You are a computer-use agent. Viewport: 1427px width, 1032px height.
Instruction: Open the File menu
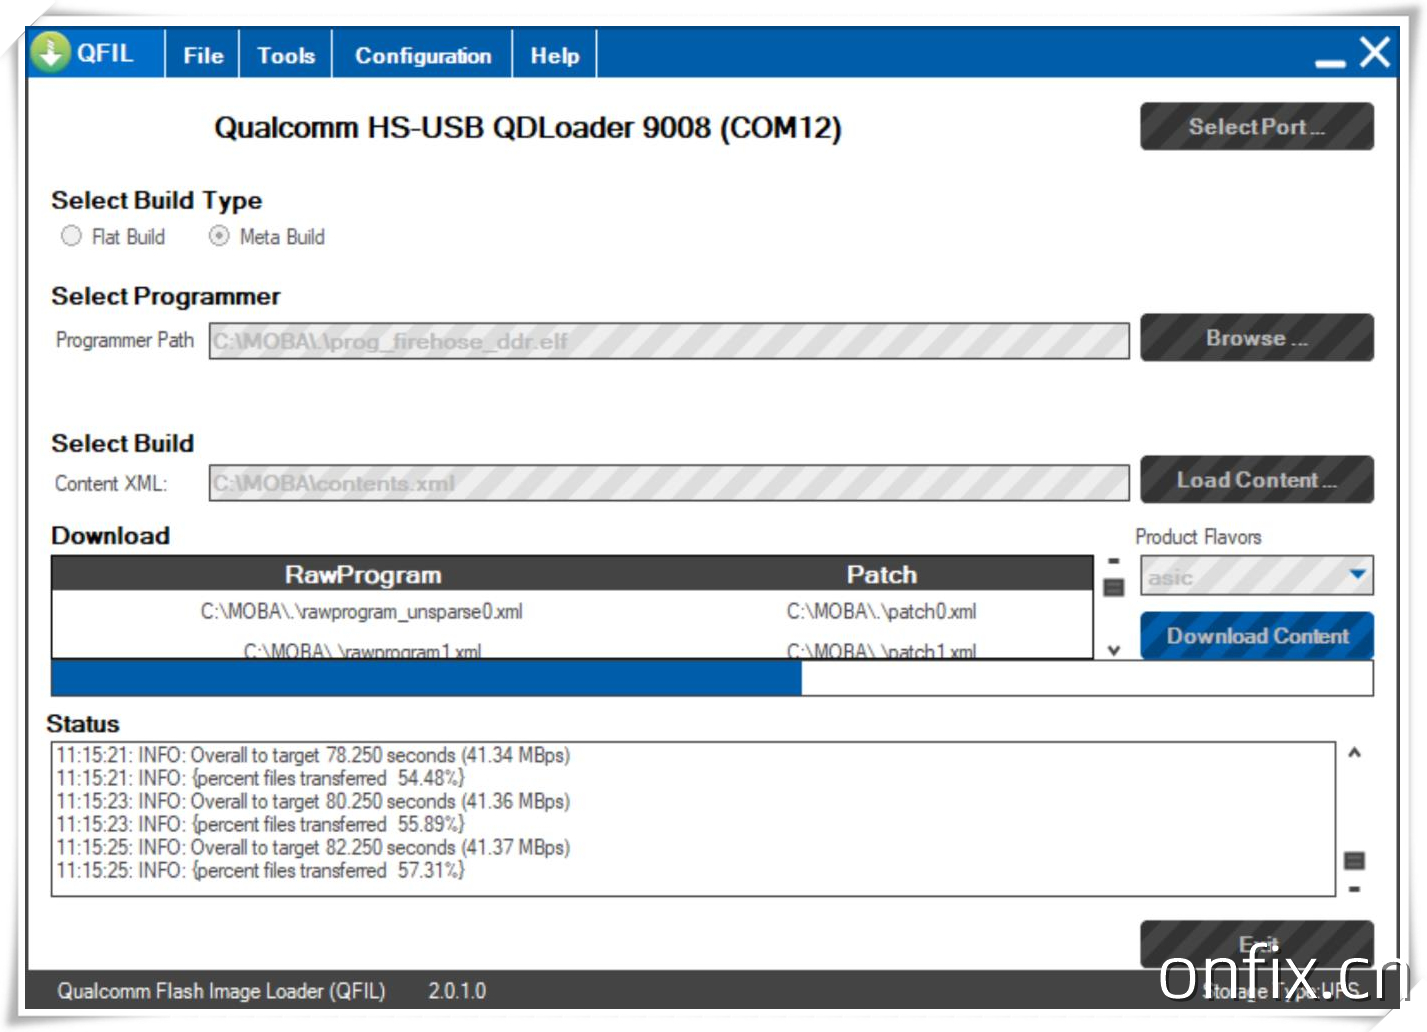click(203, 56)
